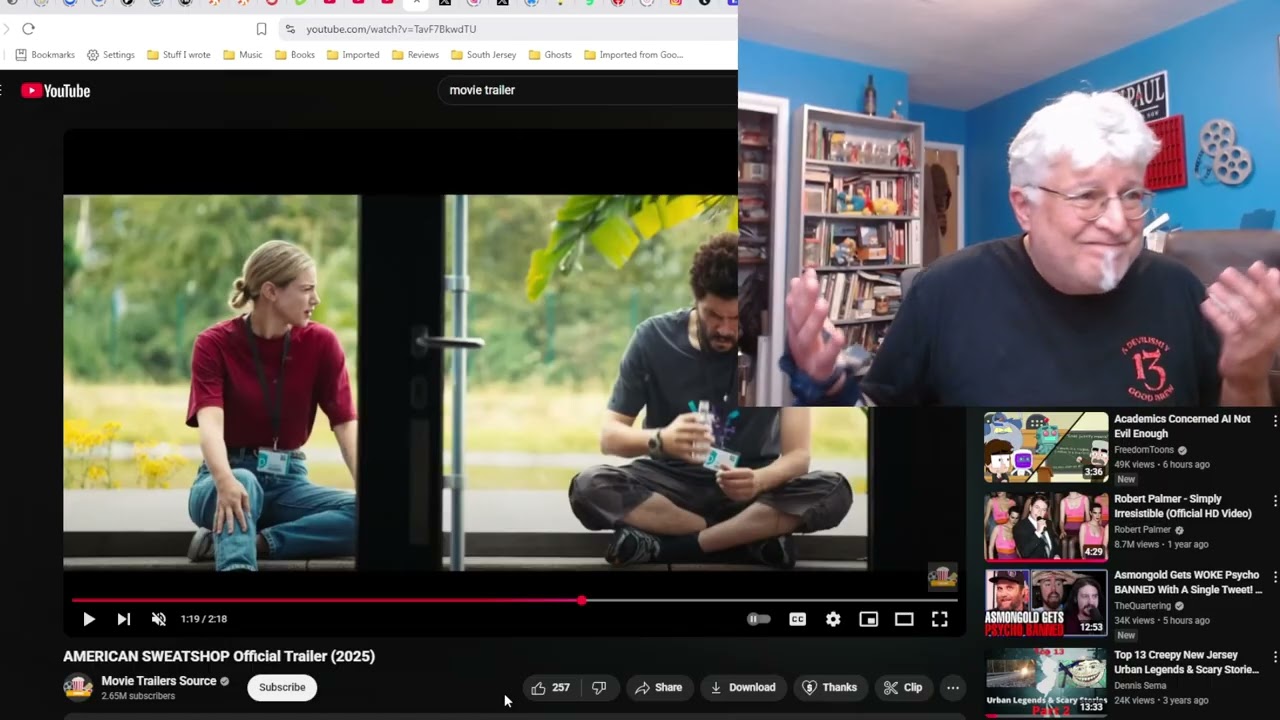This screenshot has width=1280, height=720.
Task: Open the Movie Trailers Source channel name link
Action: (159, 681)
